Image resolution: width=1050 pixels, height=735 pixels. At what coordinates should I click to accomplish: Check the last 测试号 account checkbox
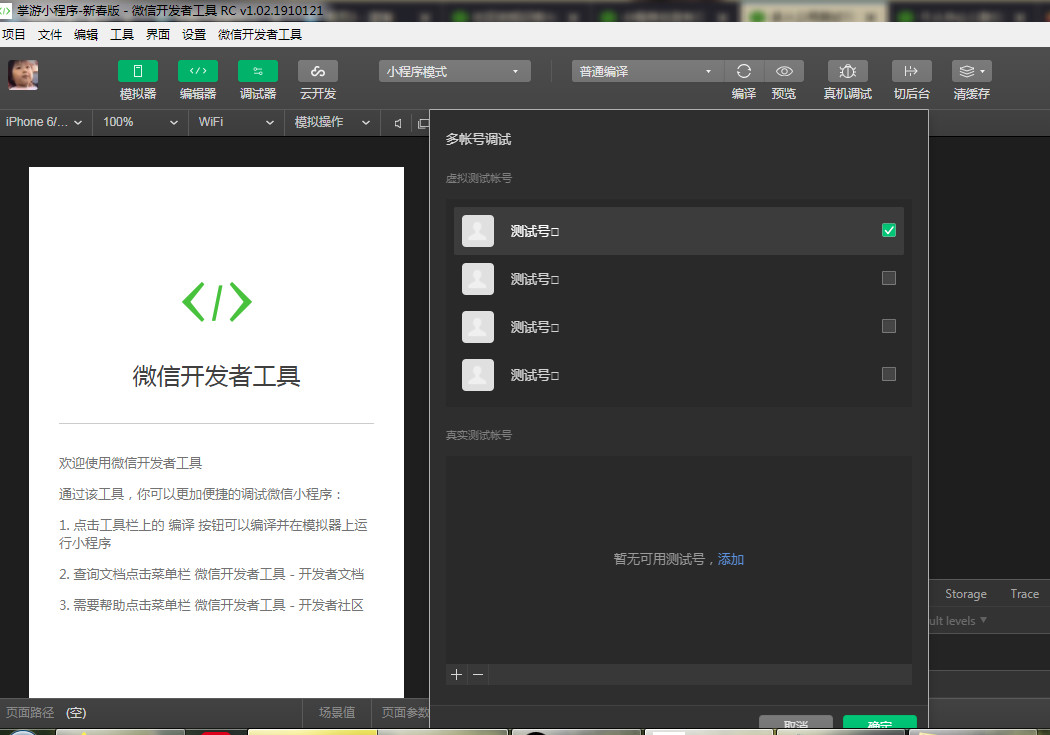click(x=889, y=374)
